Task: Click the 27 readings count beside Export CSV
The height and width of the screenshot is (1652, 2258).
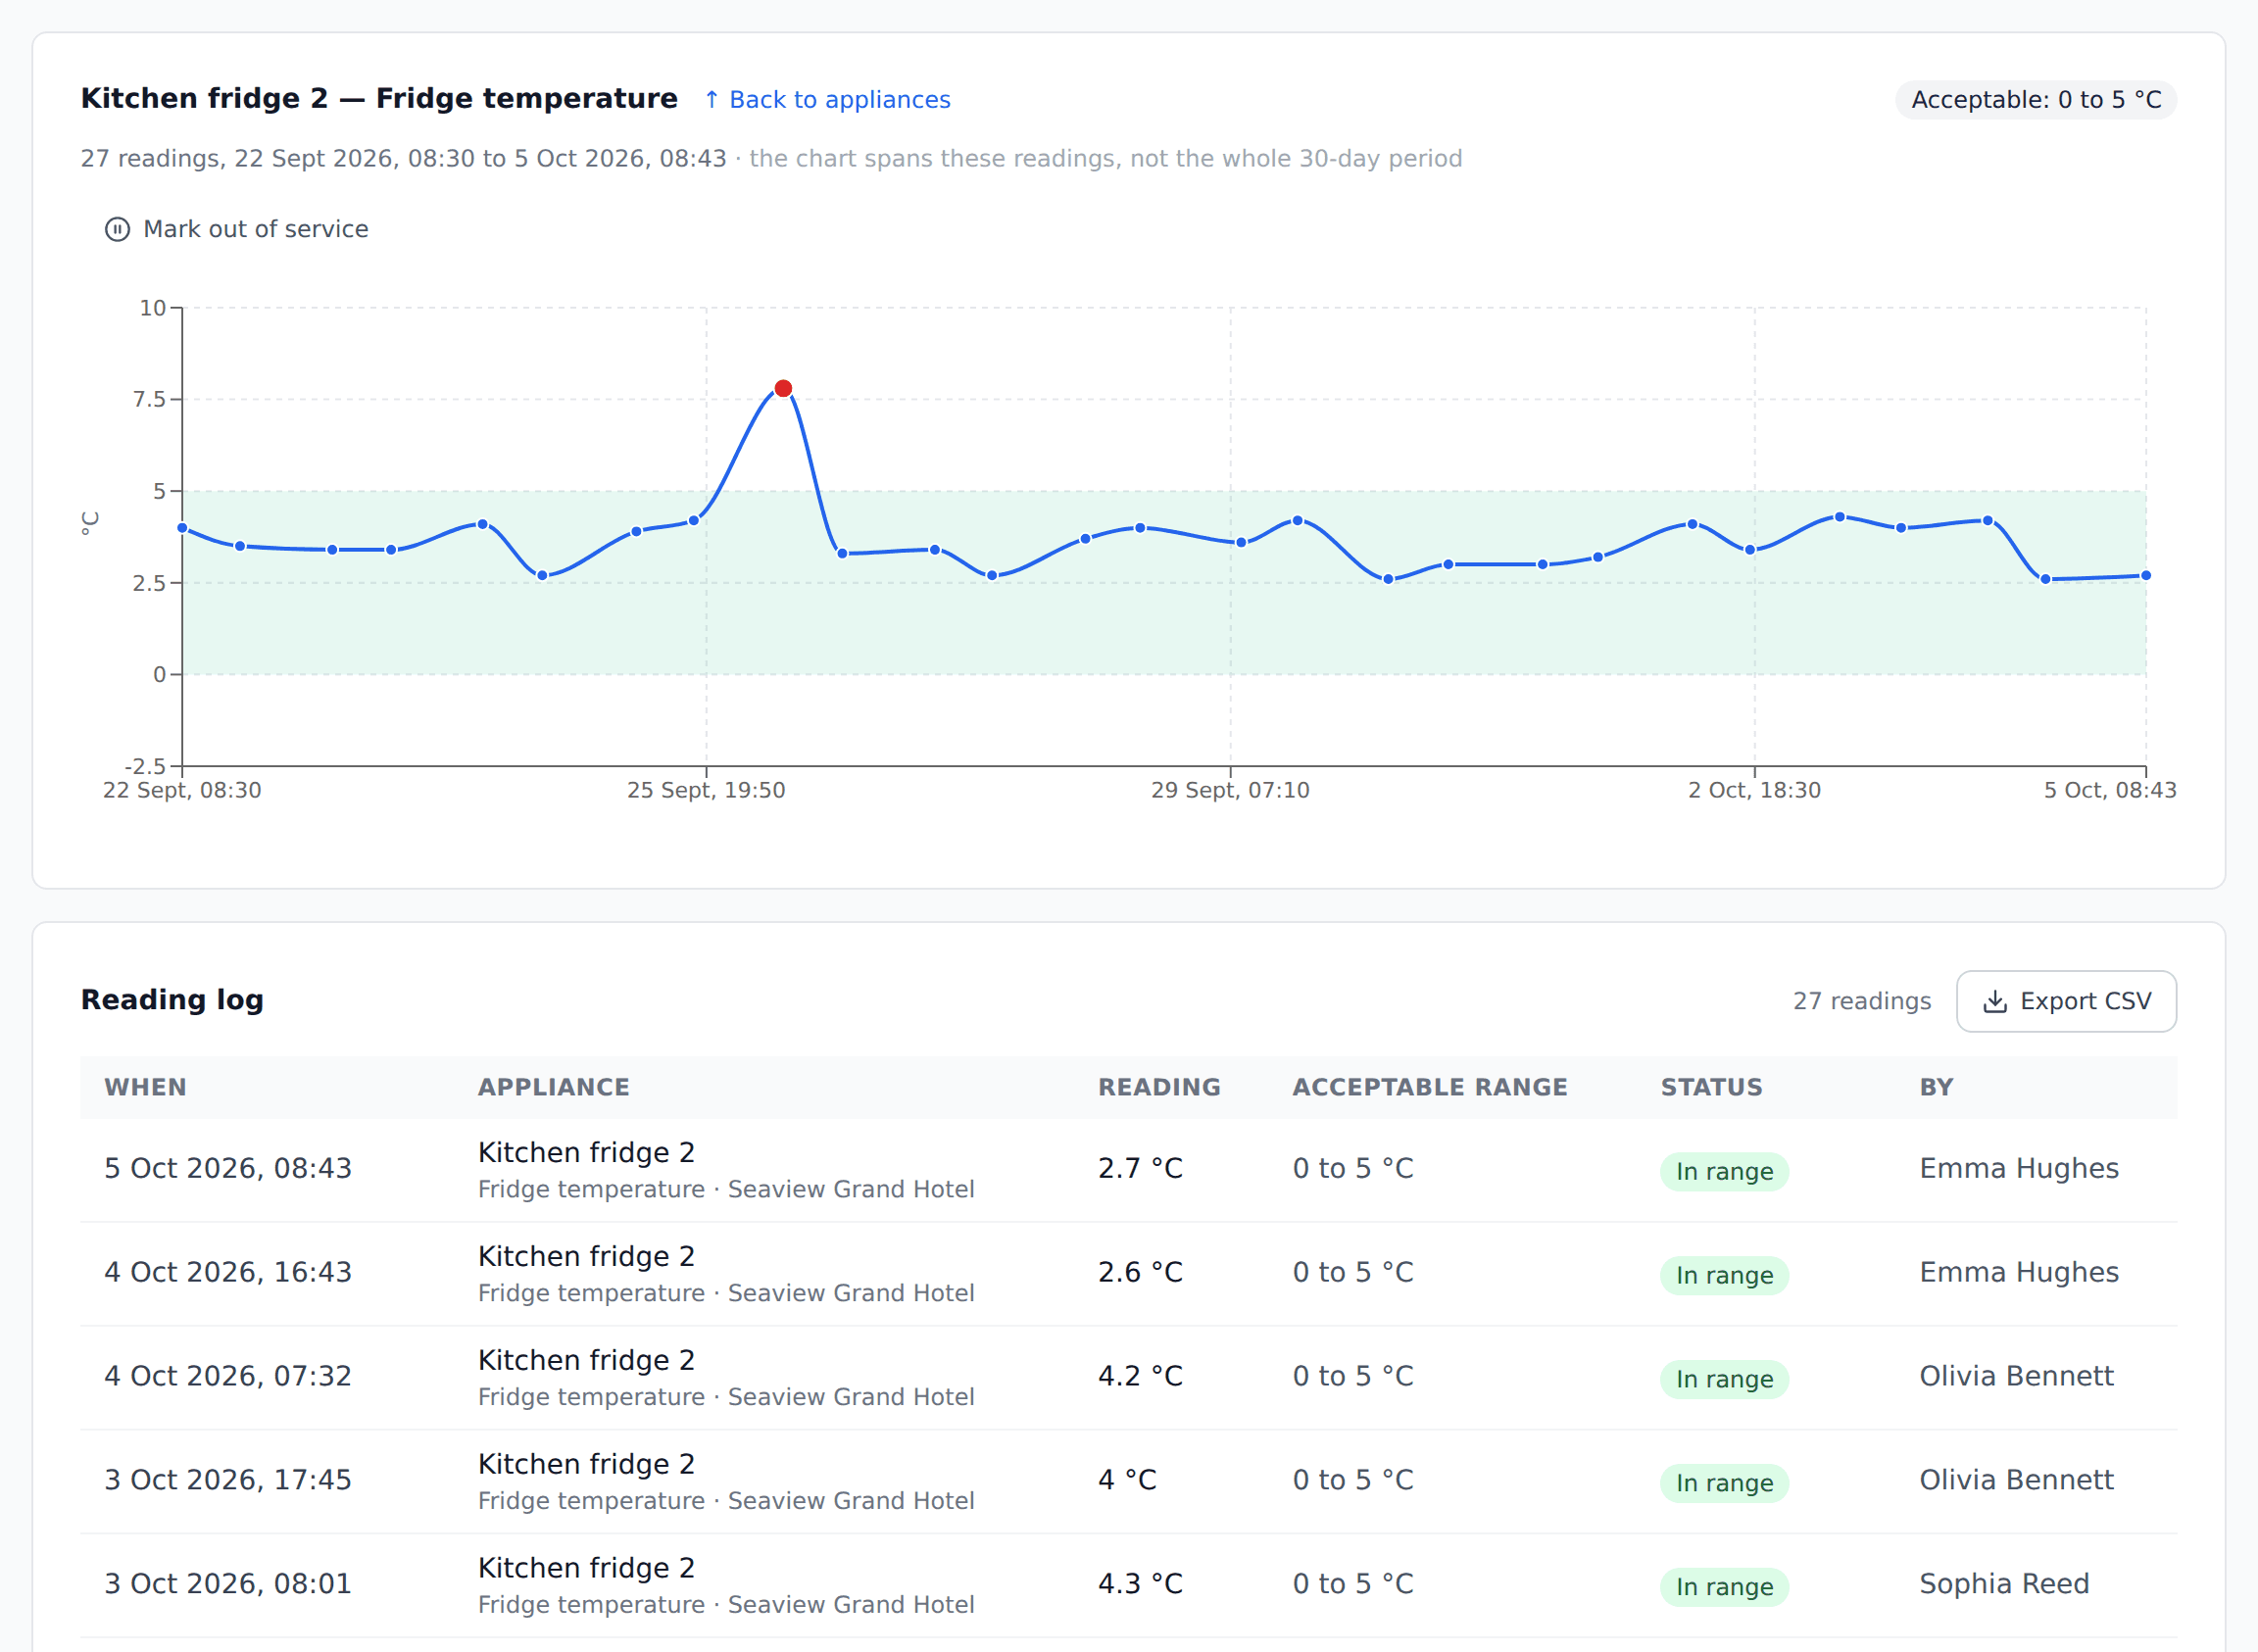Action: [1861, 1001]
